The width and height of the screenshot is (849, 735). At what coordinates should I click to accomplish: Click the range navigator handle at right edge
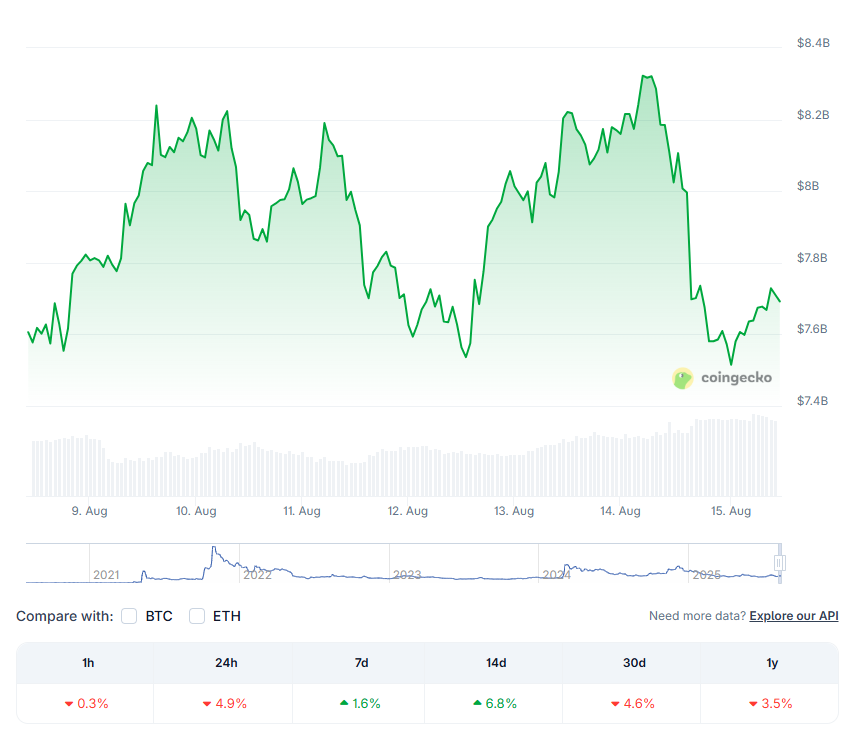(x=780, y=563)
